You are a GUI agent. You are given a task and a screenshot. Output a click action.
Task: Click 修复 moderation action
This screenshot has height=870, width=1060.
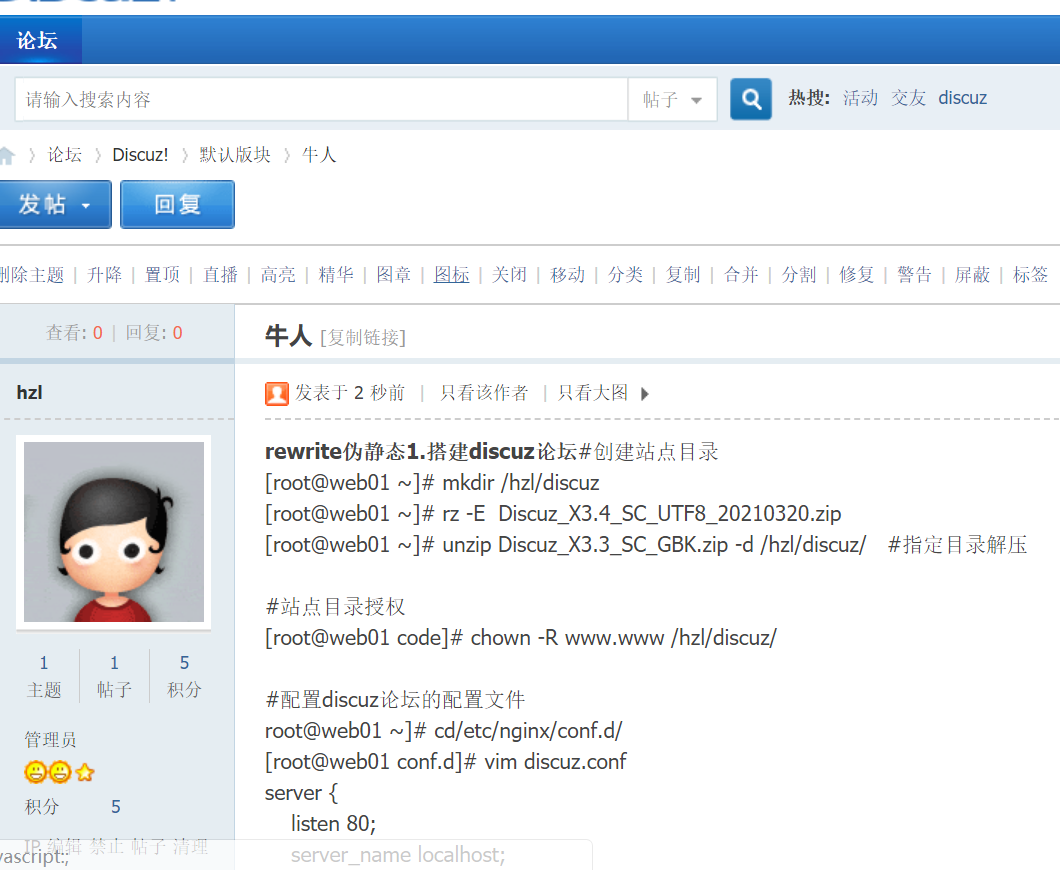pyautogui.click(x=857, y=274)
